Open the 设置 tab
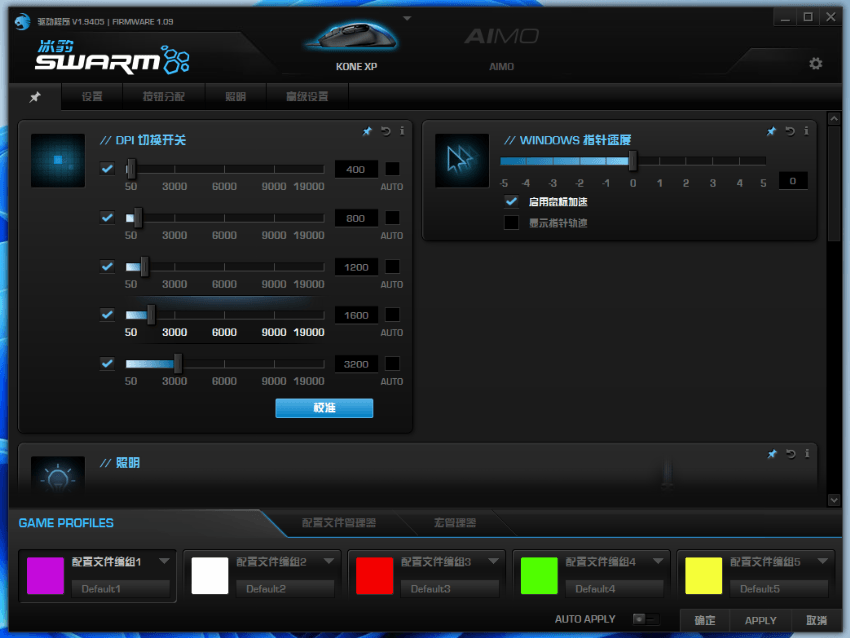Screen dimensions: 850x638 tap(92, 96)
